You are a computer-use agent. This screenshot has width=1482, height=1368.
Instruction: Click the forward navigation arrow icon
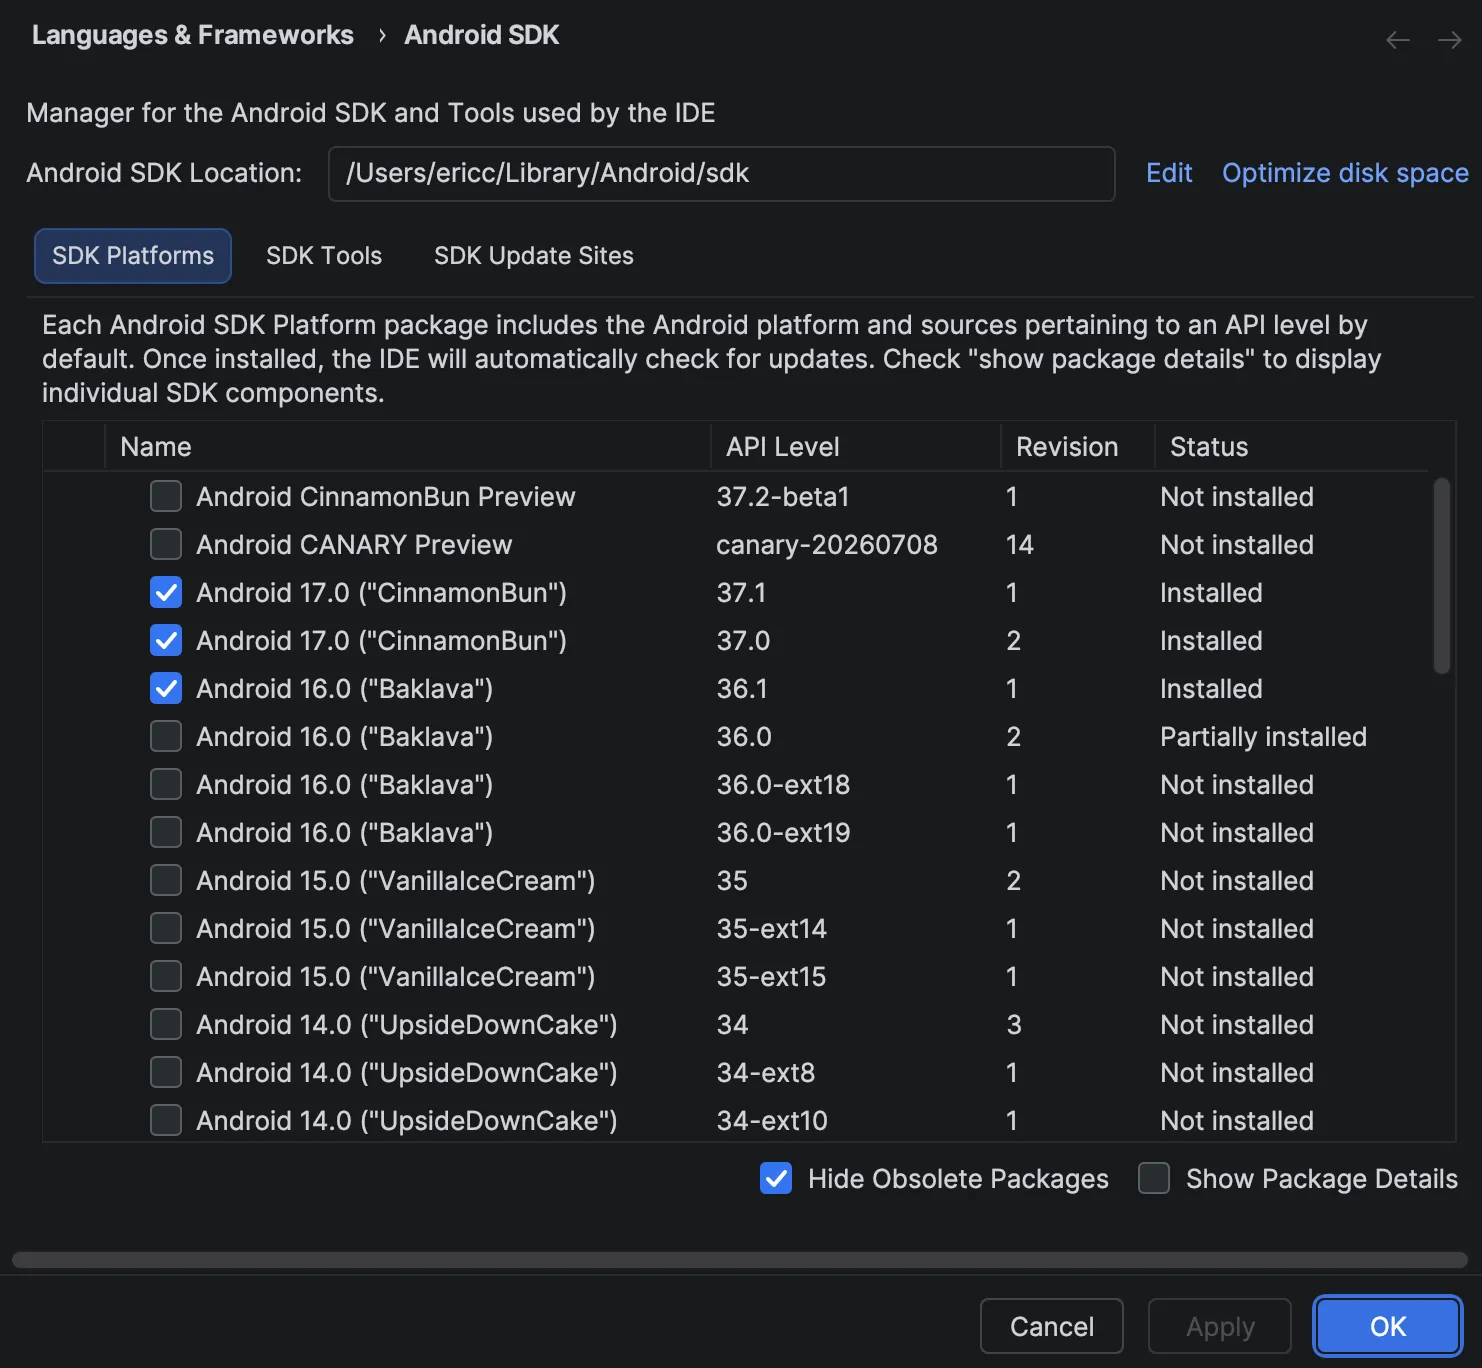[1449, 40]
